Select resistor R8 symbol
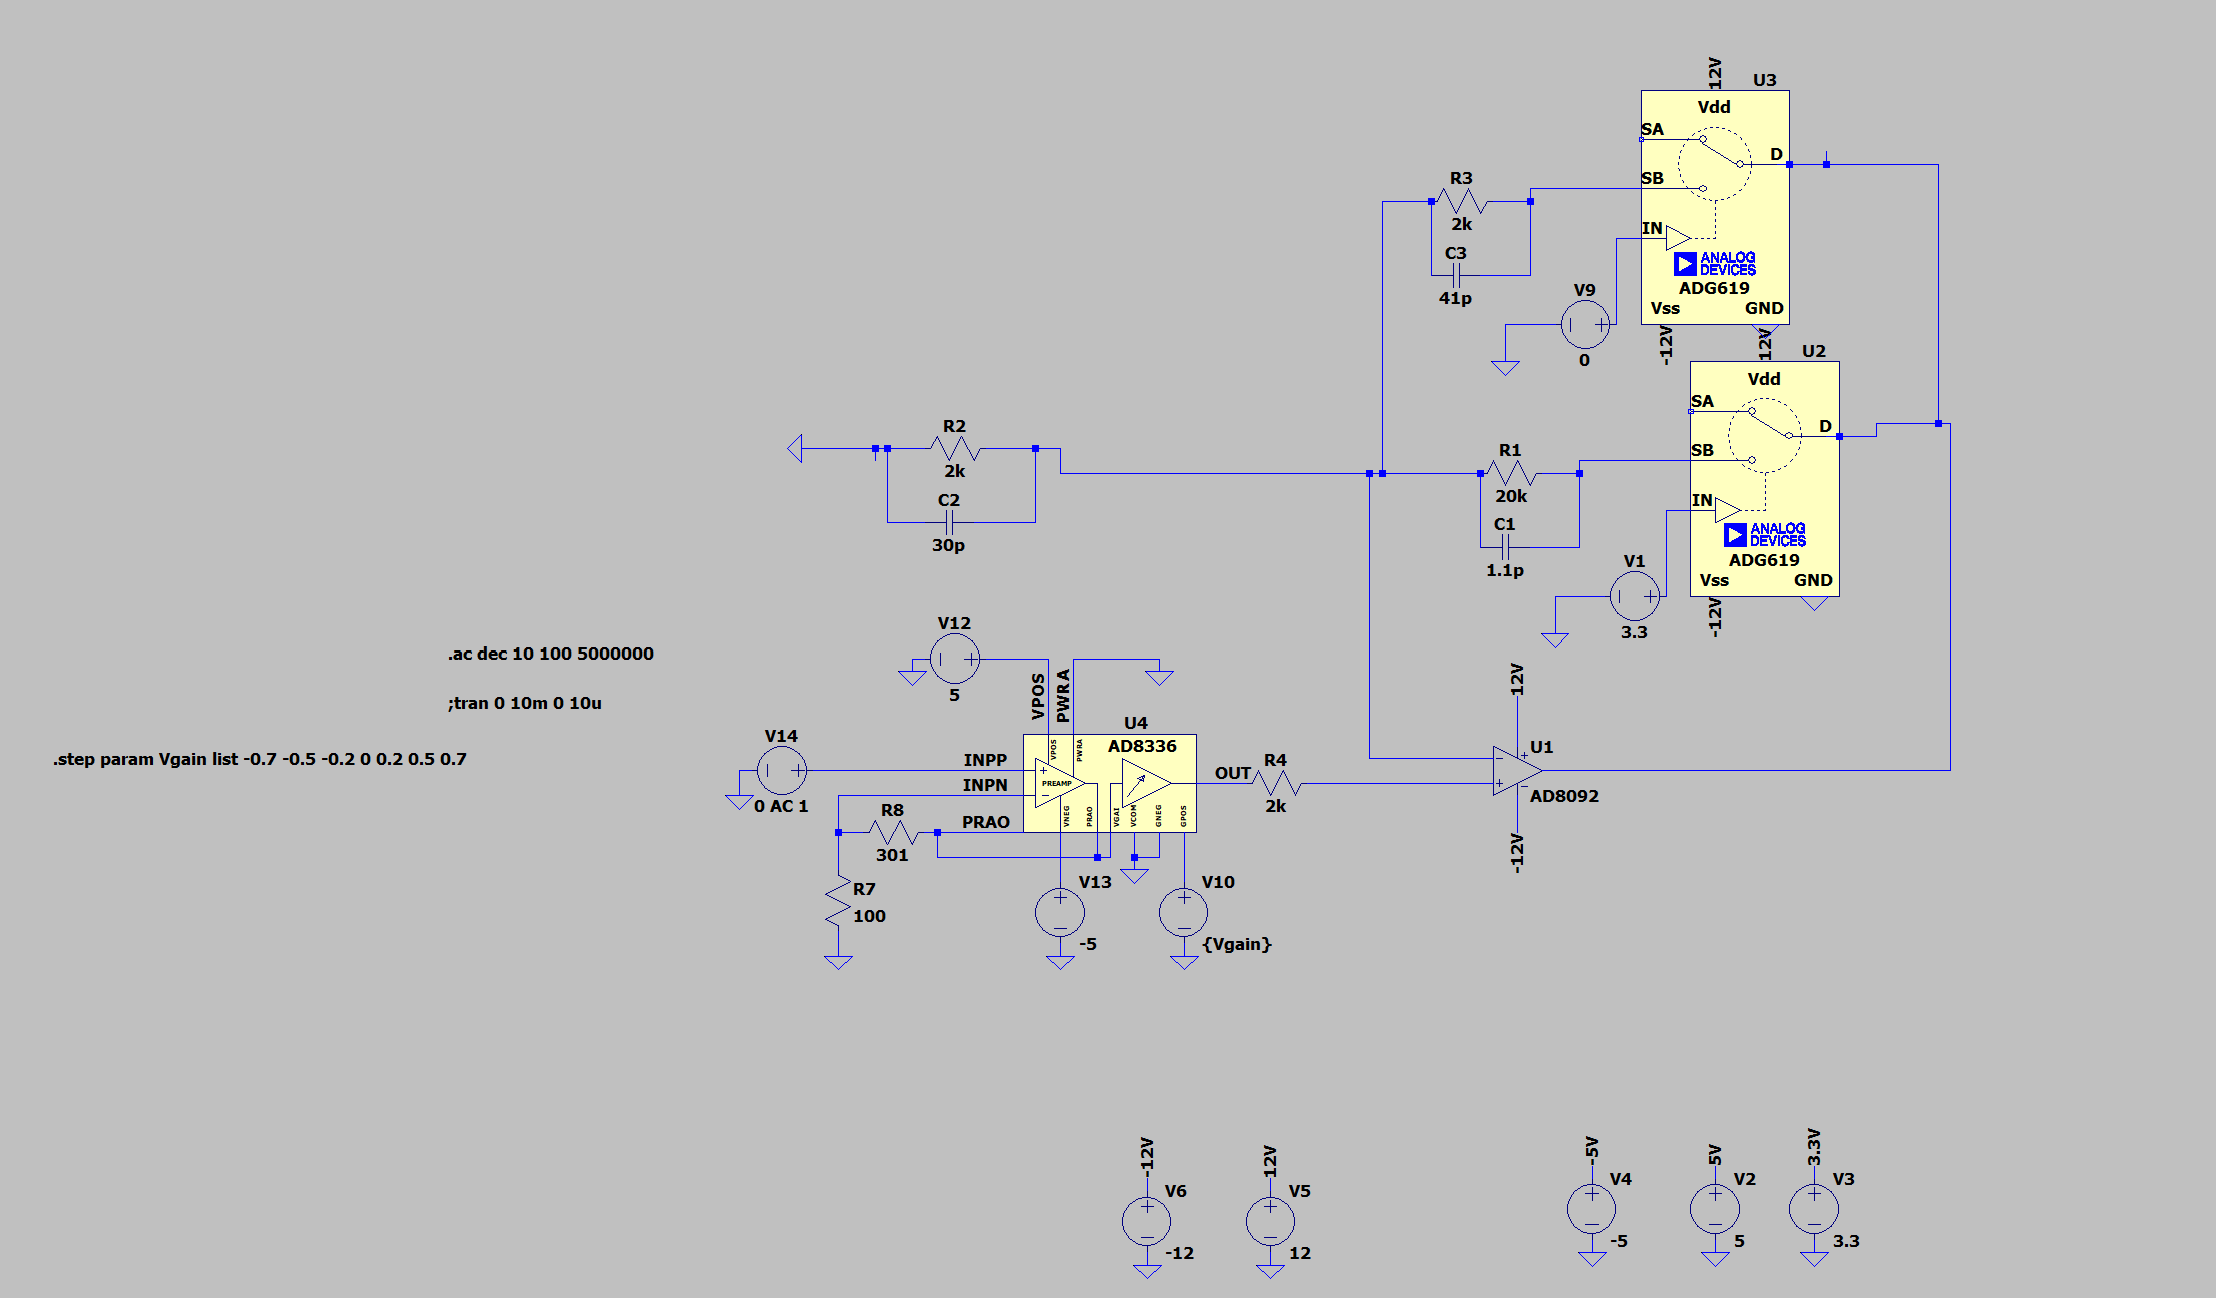2216x1298 pixels. coord(893,832)
